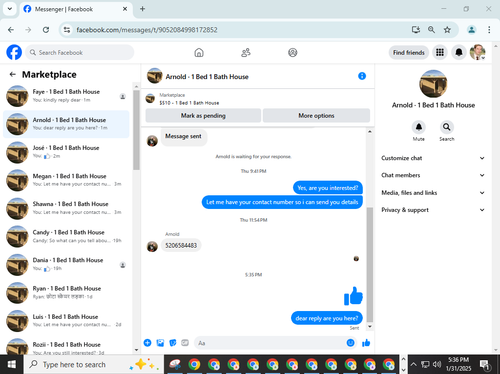Image resolution: width=500 pixels, height=374 pixels.
Task: Open the Chrome profile icon
Action: tap(472, 30)
